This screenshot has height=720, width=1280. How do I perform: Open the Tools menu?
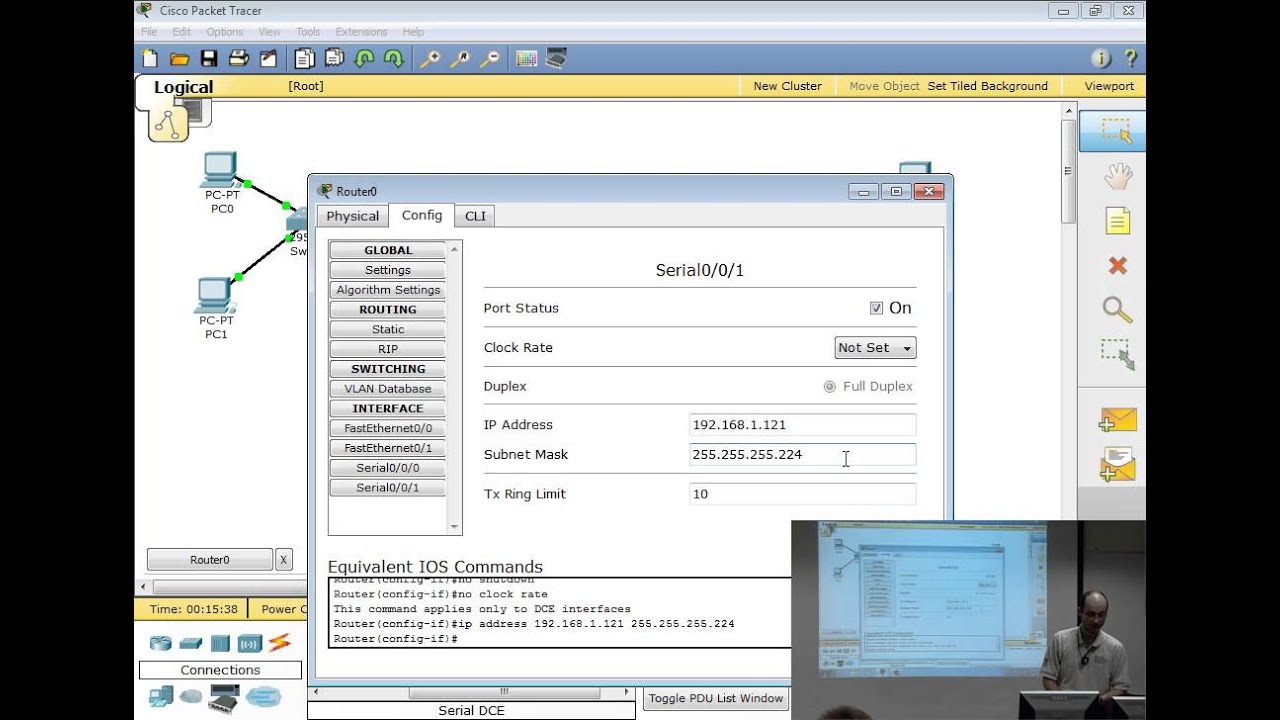(x=308, y=32)
